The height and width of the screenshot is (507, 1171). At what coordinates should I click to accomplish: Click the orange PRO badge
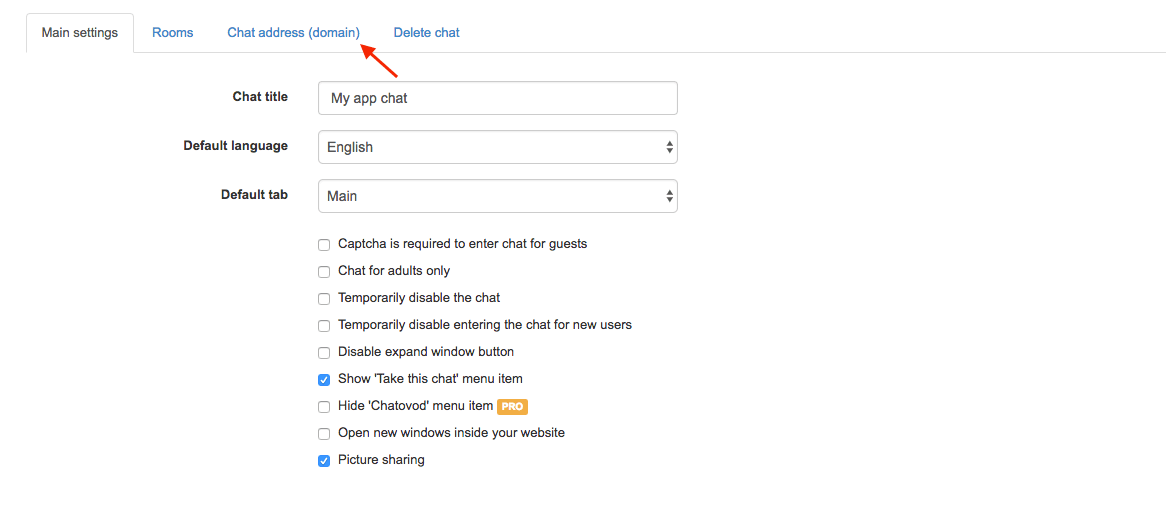click(512, 407)
